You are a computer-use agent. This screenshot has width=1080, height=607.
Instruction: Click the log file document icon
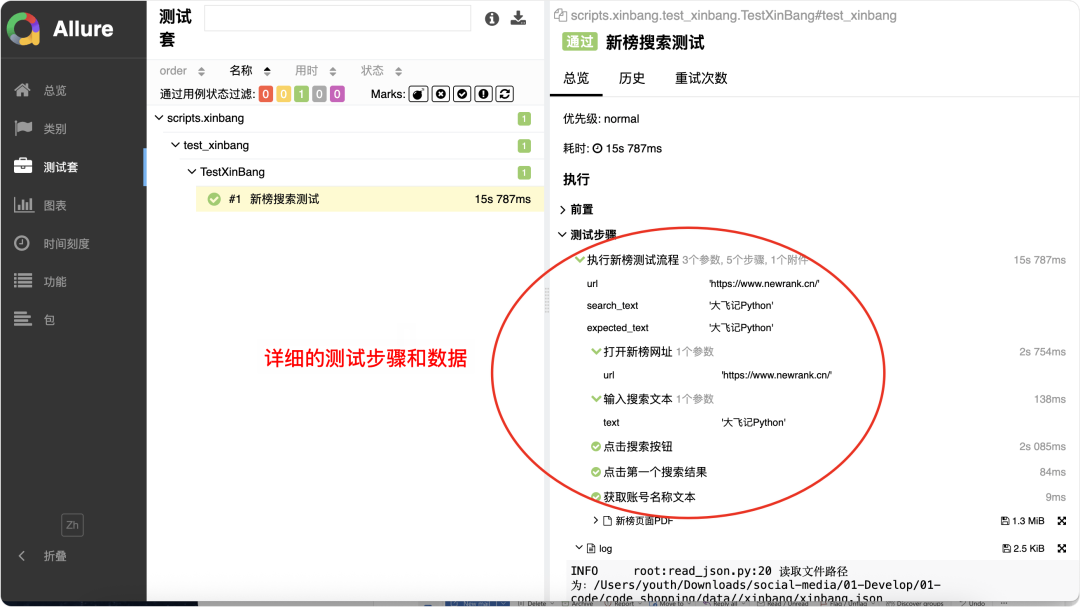(591, 548)
